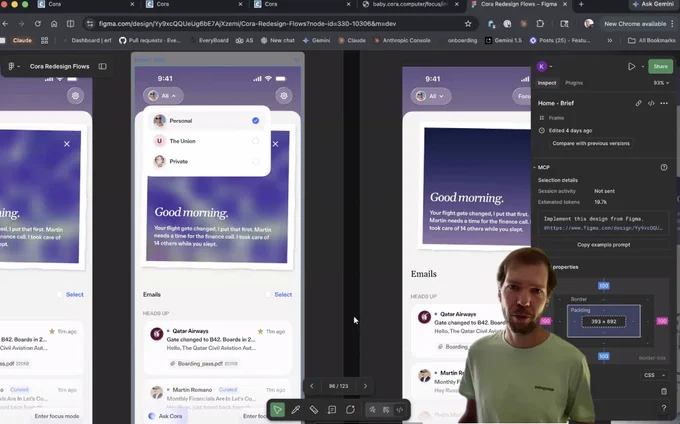680x424 pixels.
Task: Select the Private account radio option
Action: (x=255, y=161)
